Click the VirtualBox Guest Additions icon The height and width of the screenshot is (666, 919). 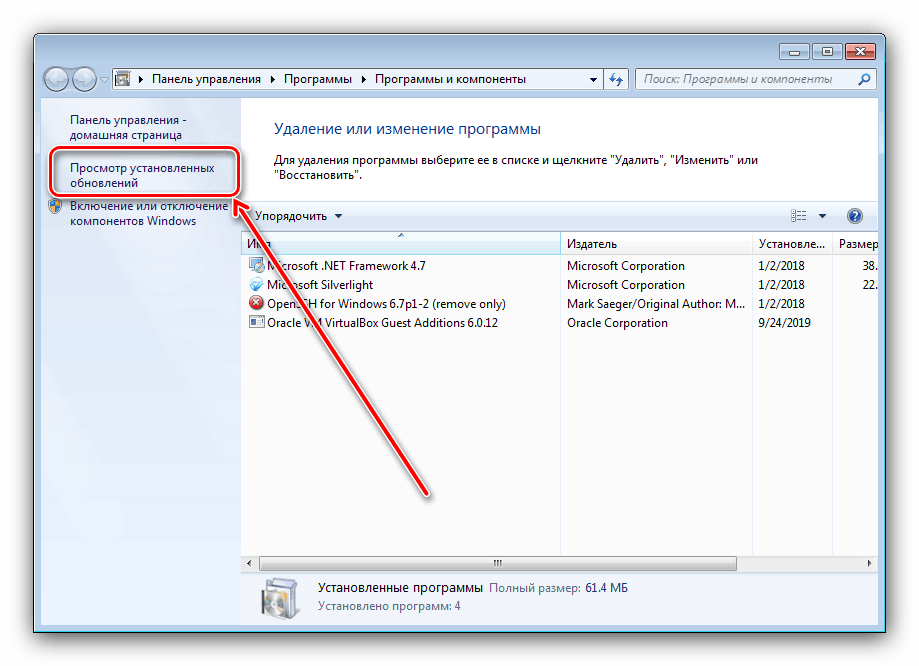coord(256,322)
